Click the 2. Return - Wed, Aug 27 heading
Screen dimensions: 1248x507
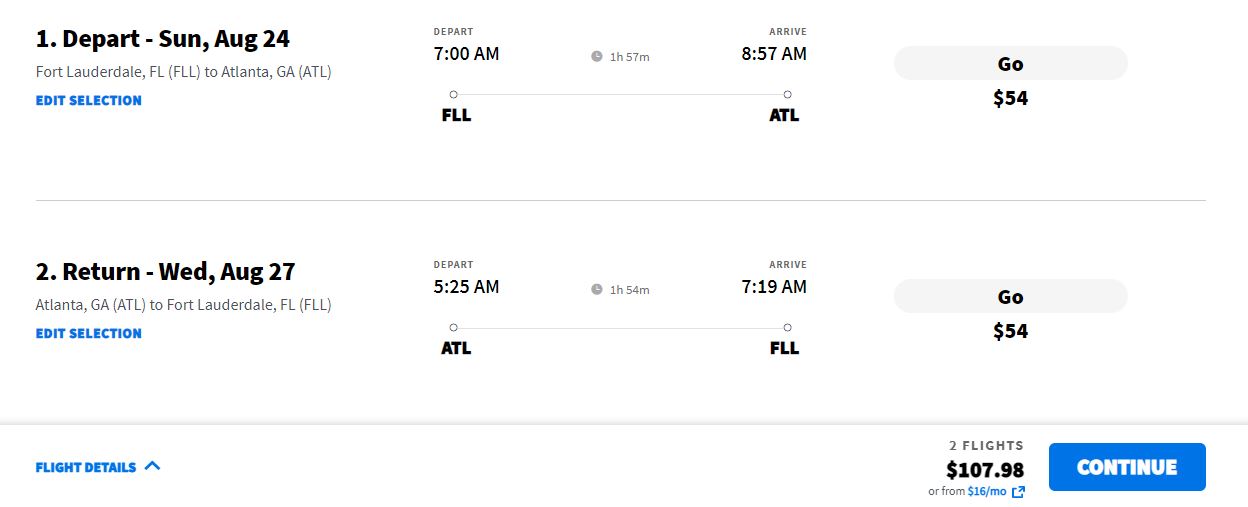166,272
